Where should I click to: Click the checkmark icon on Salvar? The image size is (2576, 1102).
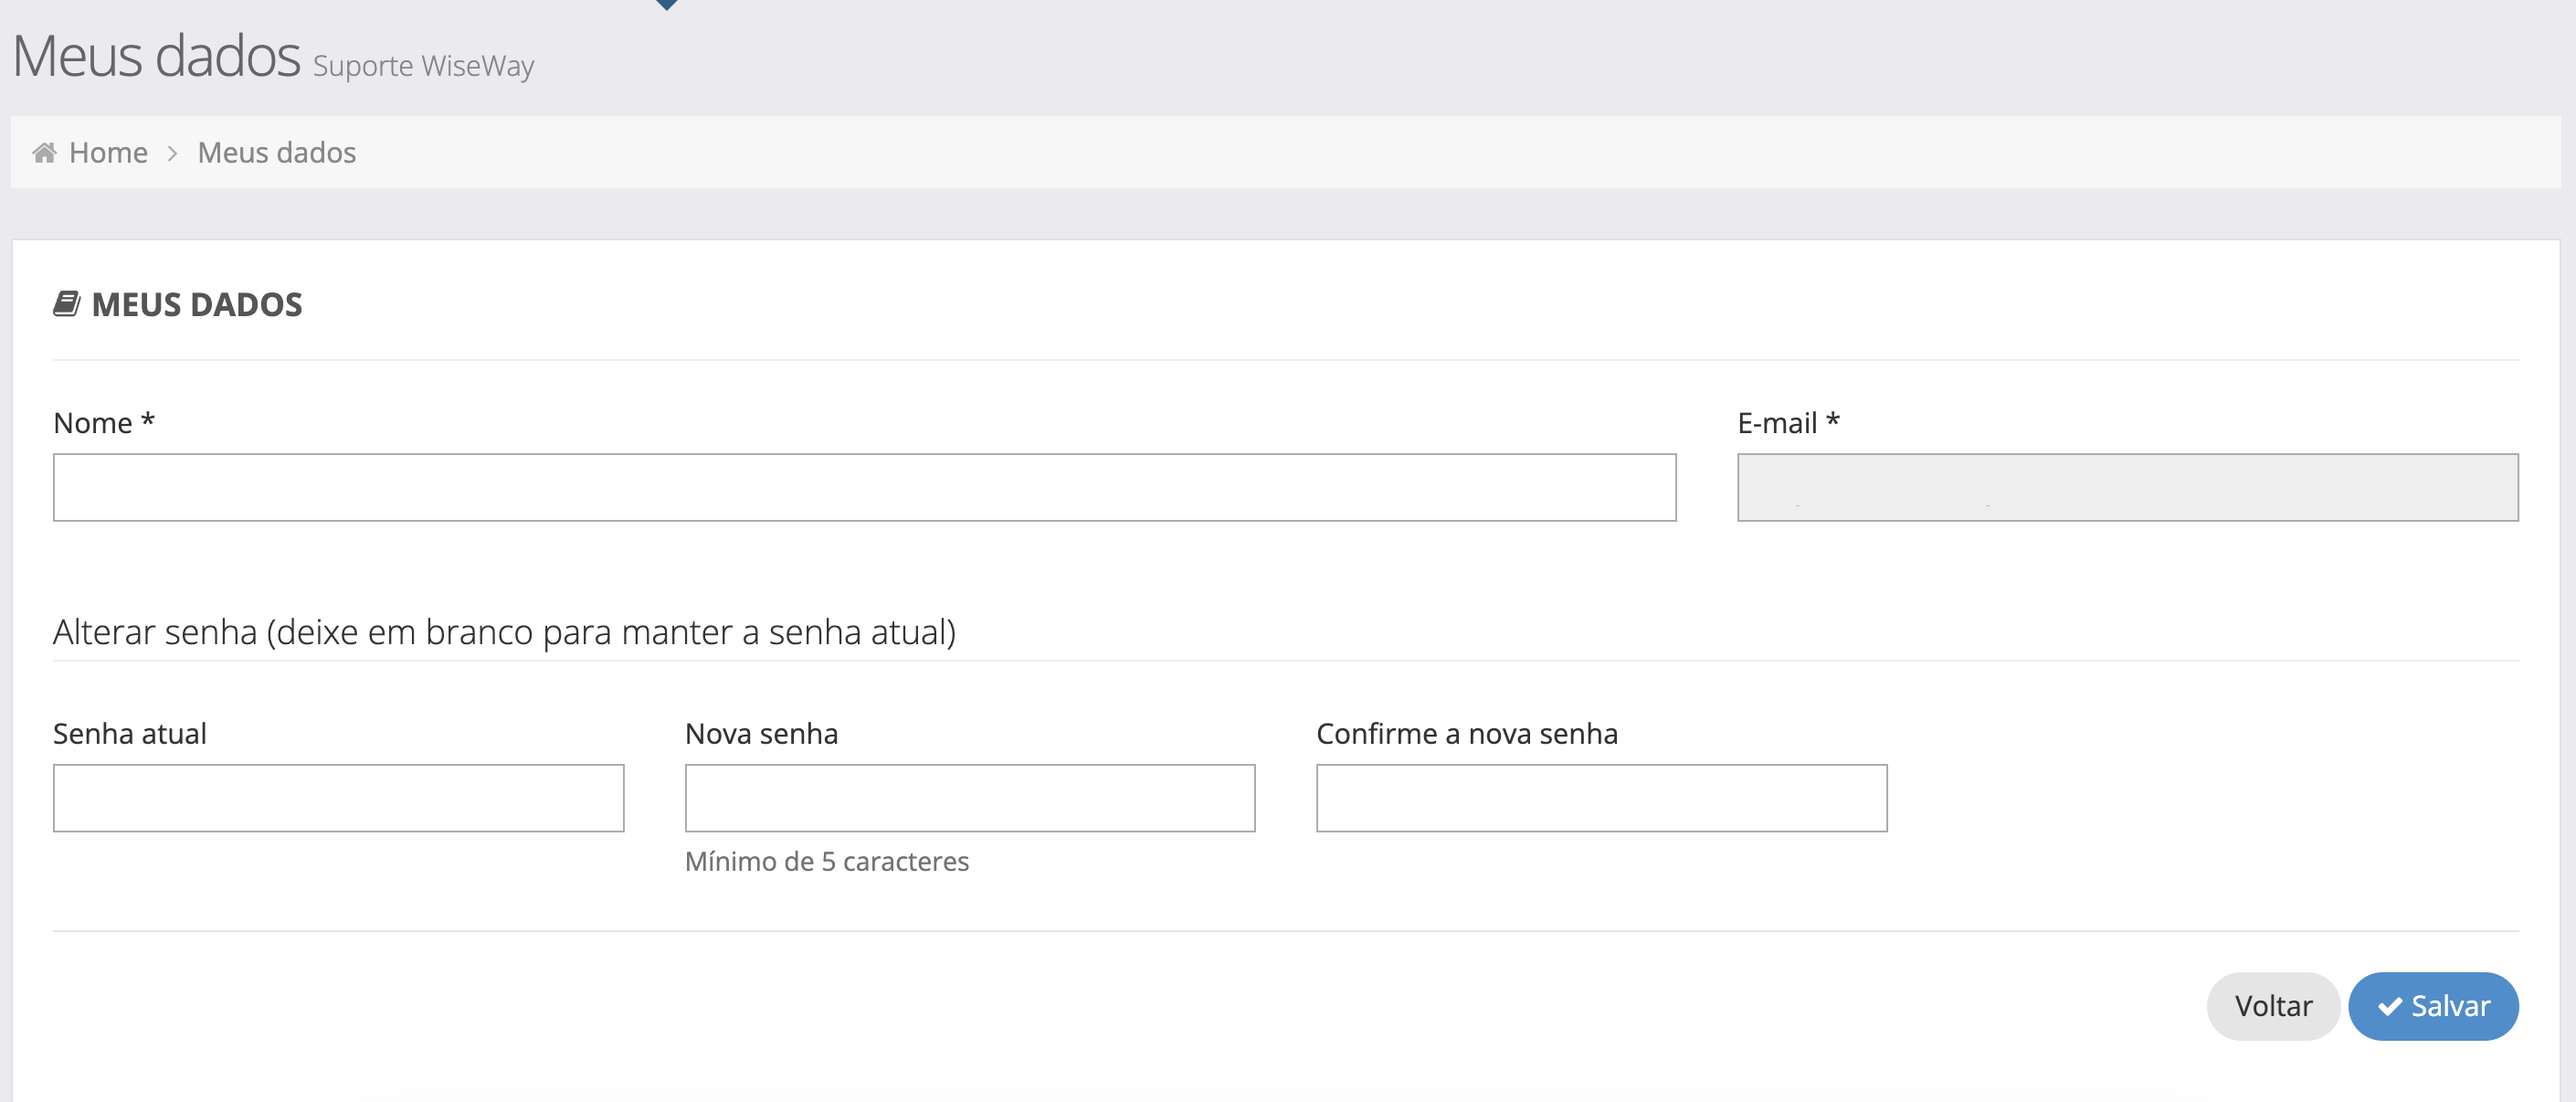2389,1006
